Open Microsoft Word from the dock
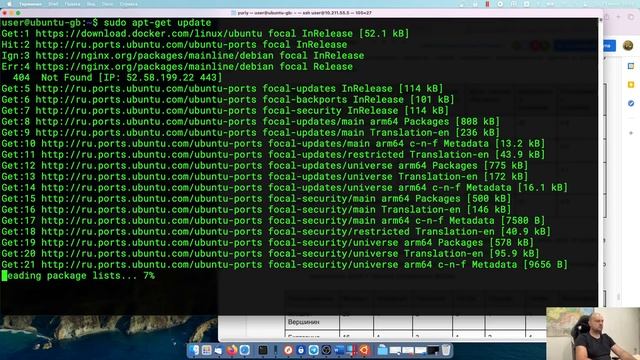Image resolution: width=640 pixels, height=360 pixels. pos(339,350)
